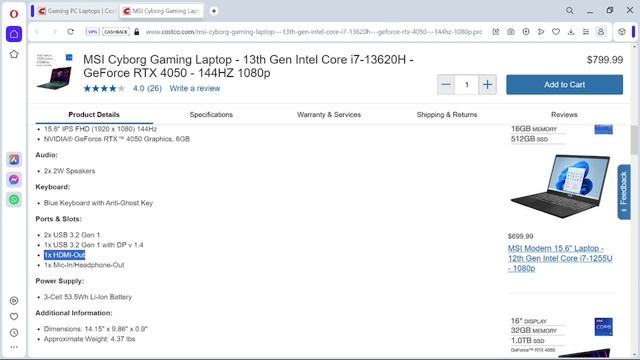Open history clock icon in sidebar

(x=14, y=333)
